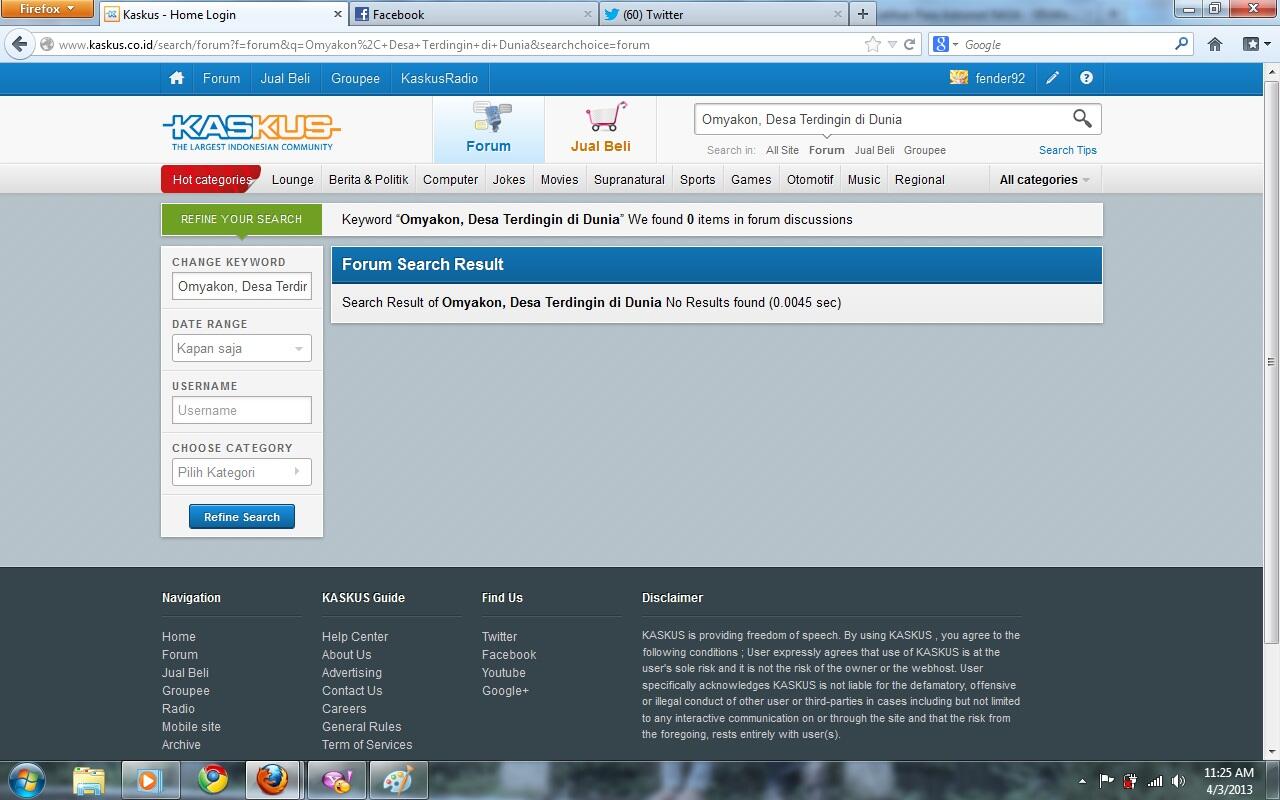The image size is (1280, 800).
Task: Search Google with the search bar magnifier
Action: (x=1181, y=44)
